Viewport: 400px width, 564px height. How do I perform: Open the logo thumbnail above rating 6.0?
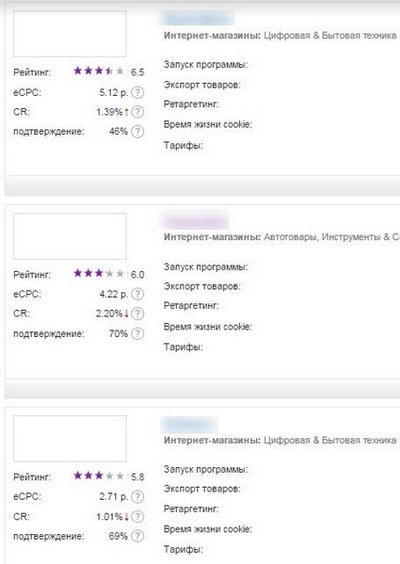pyautogui.click(x=70, y=236)
